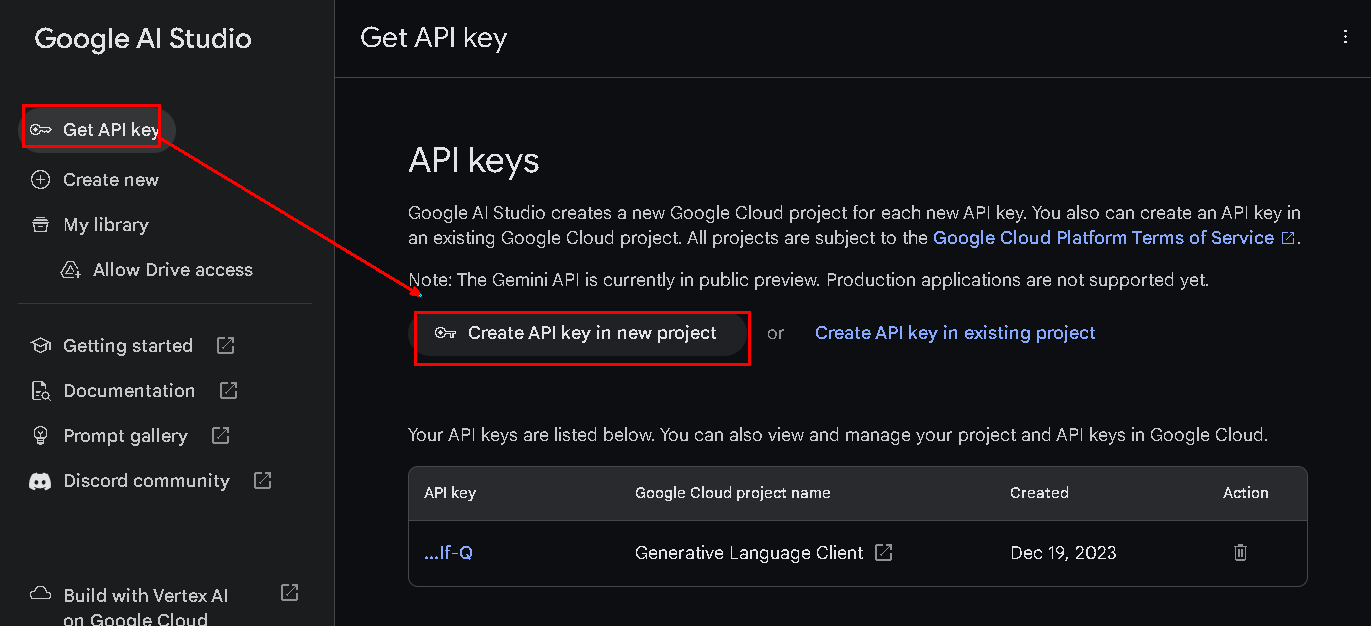Click the Discord community logo icon
The width and height of the screenshot is (1371, 626).
coord(40,481)
